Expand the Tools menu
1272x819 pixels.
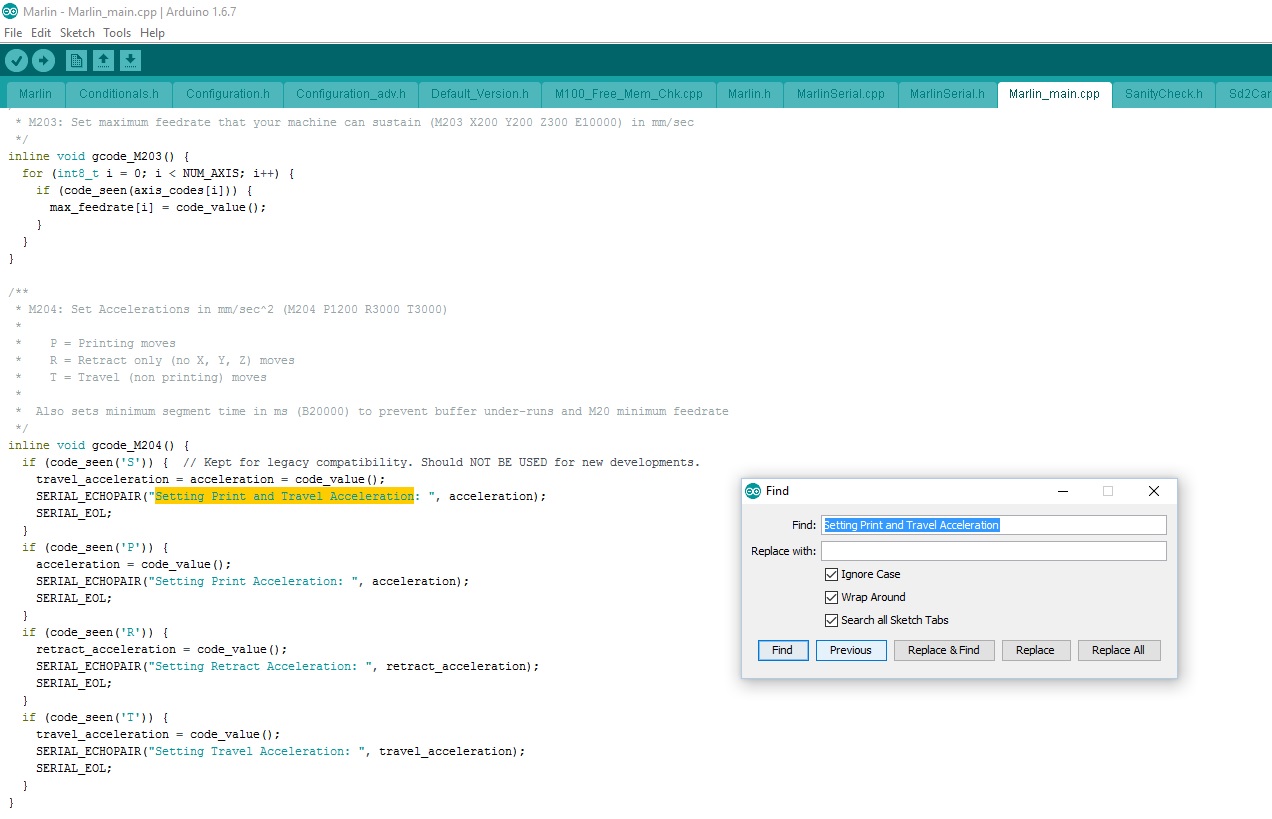(117, 33)
